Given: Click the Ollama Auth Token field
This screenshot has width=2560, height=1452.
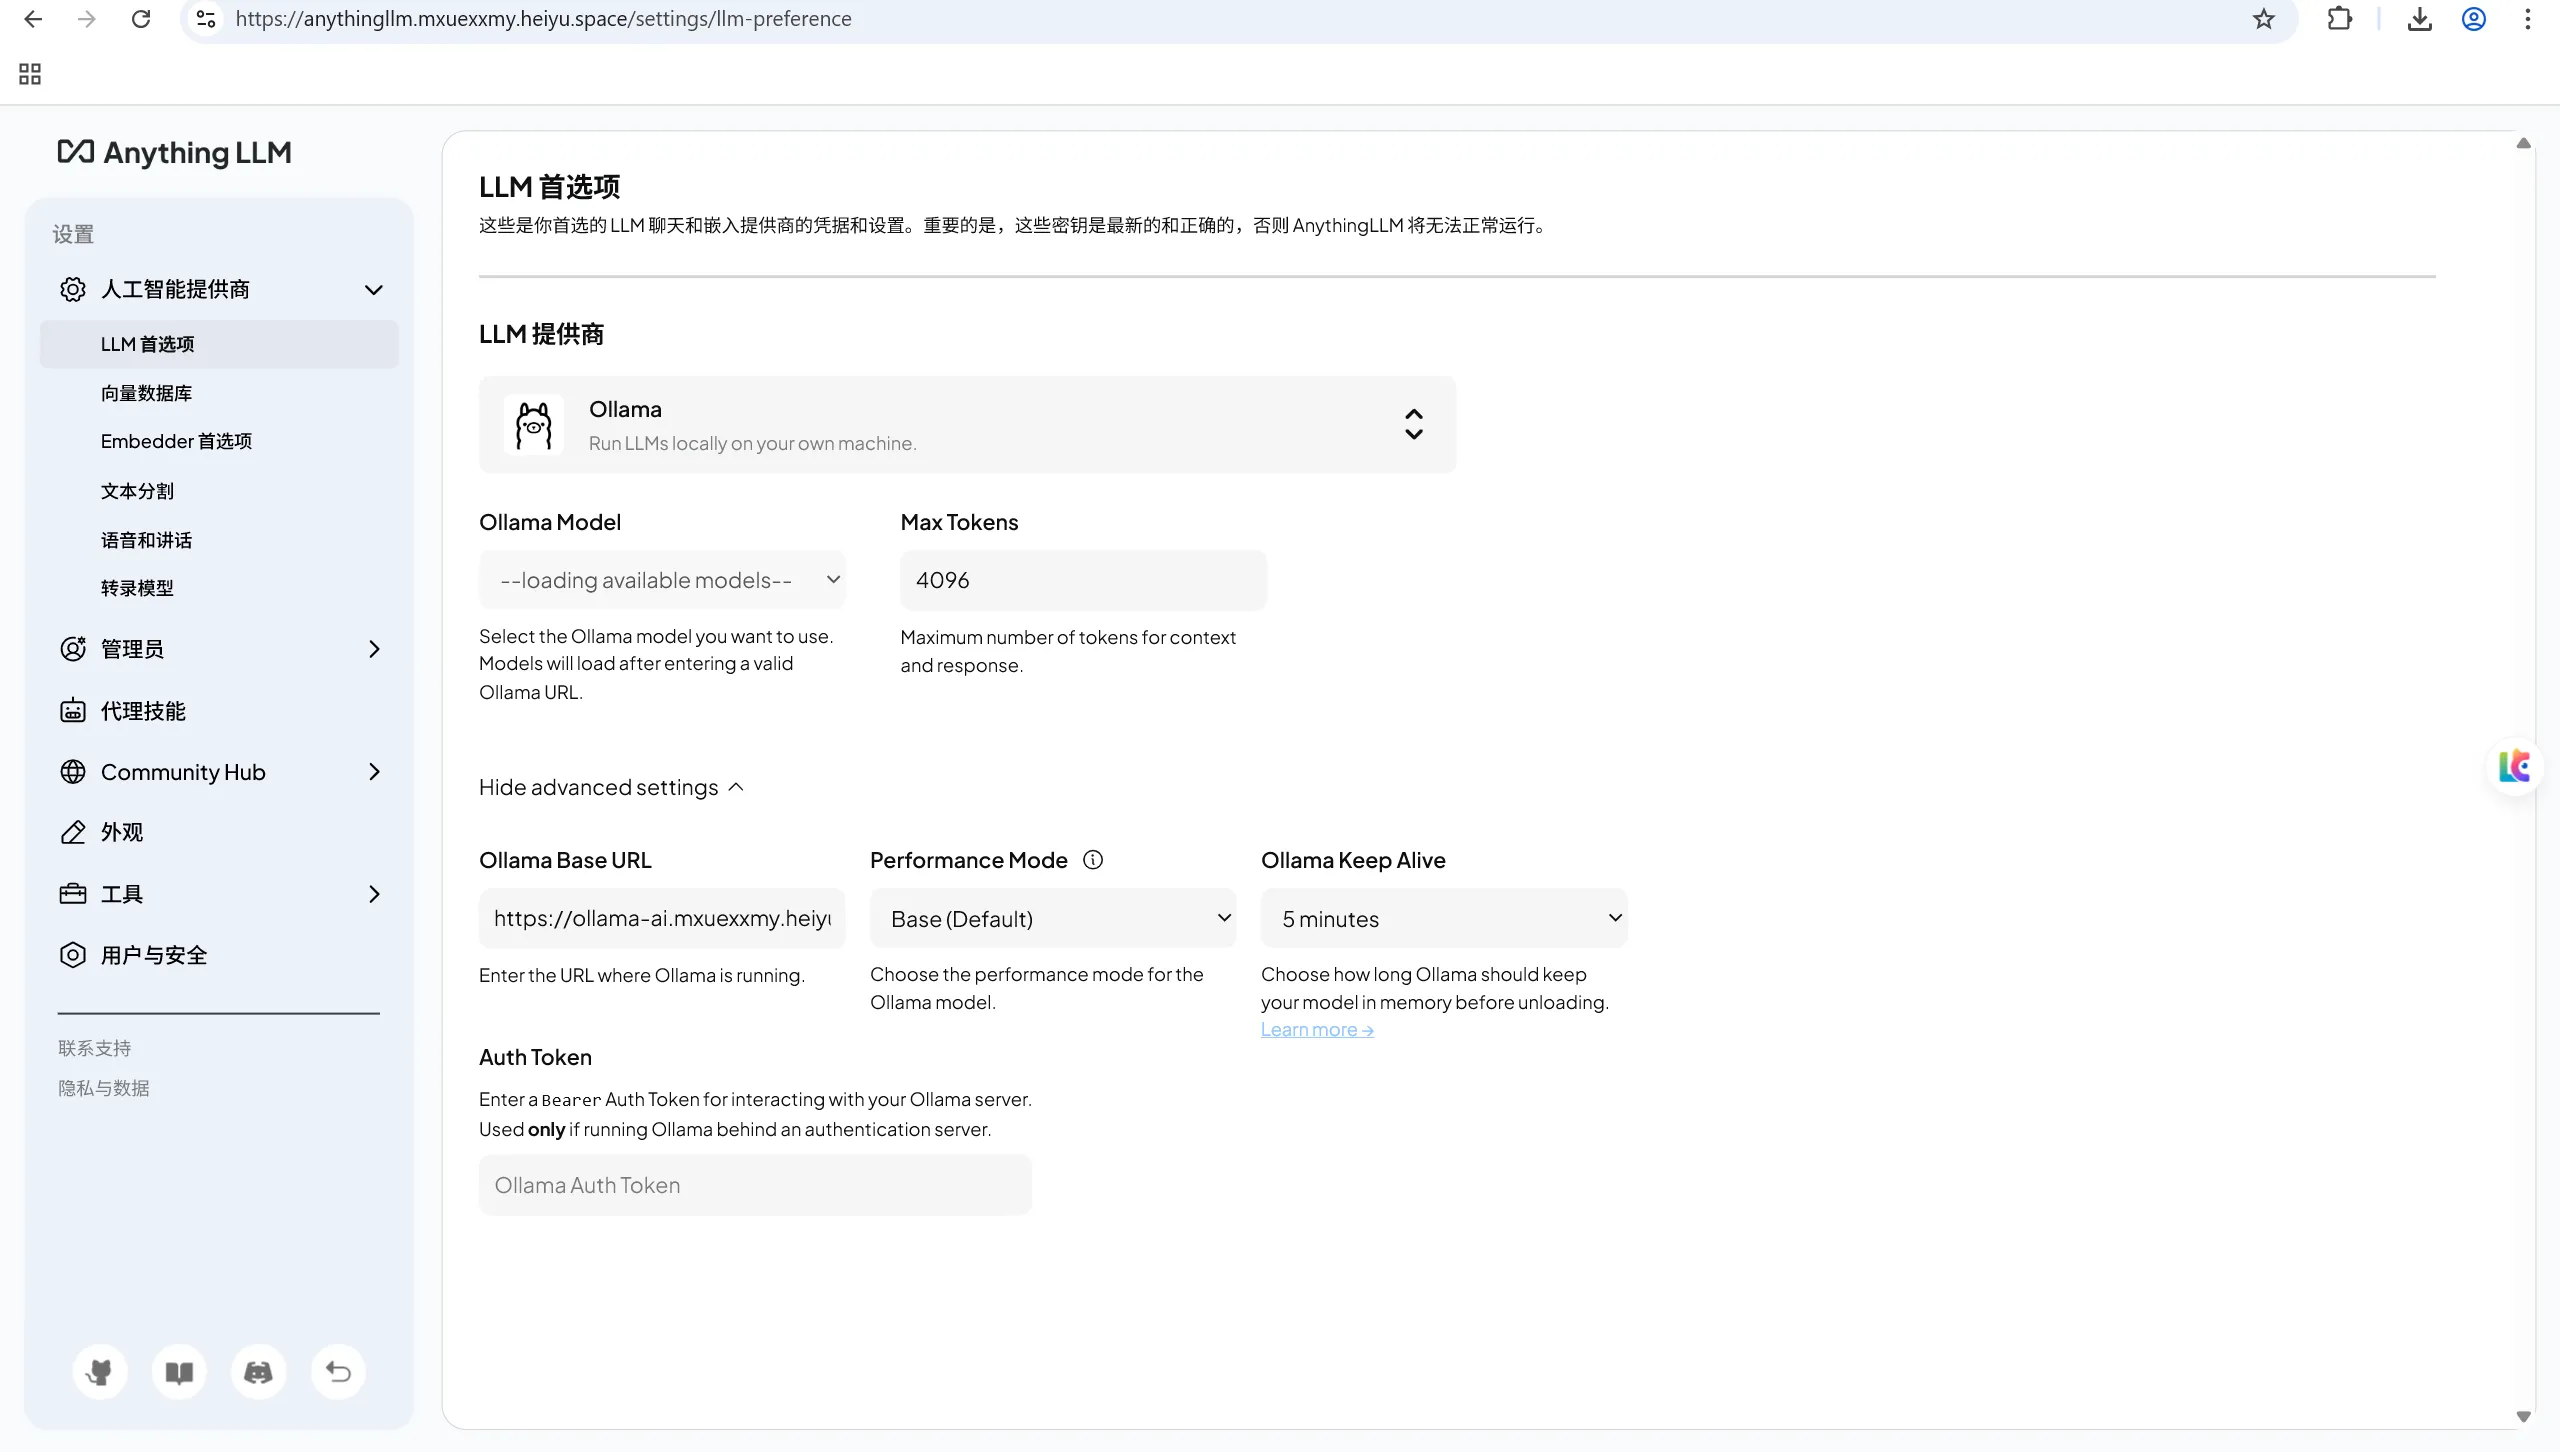Looking at the screenshot, I should (755, 1185).
